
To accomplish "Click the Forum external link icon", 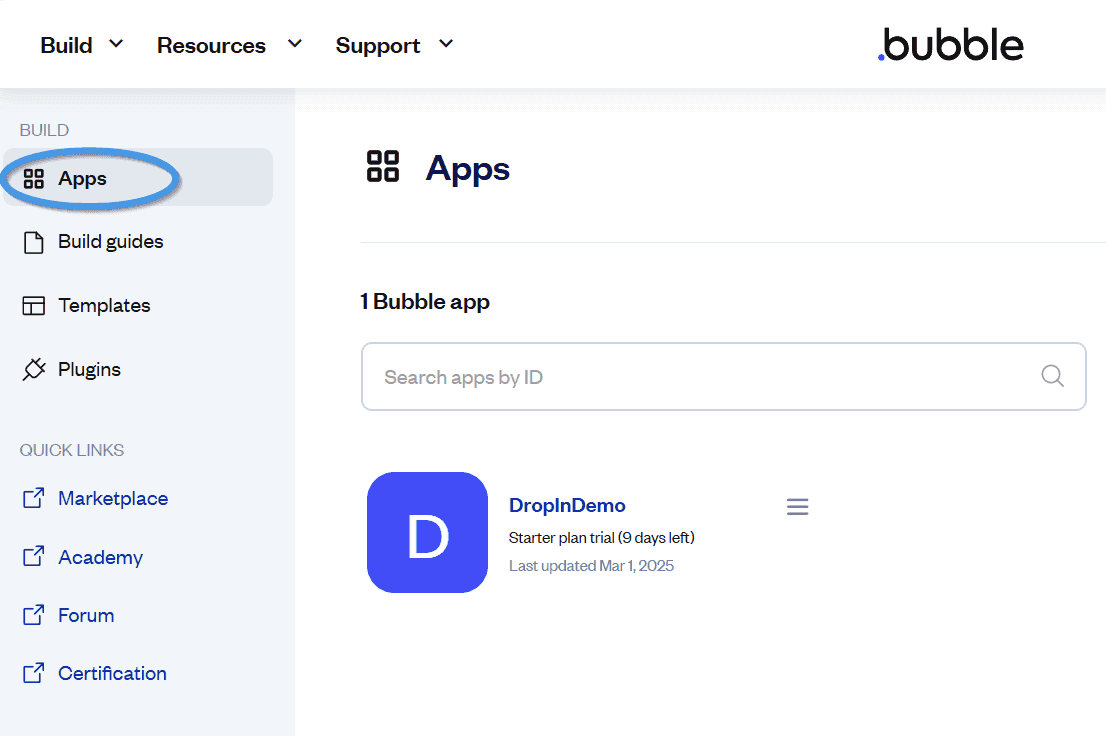I will tap(33, 615).
